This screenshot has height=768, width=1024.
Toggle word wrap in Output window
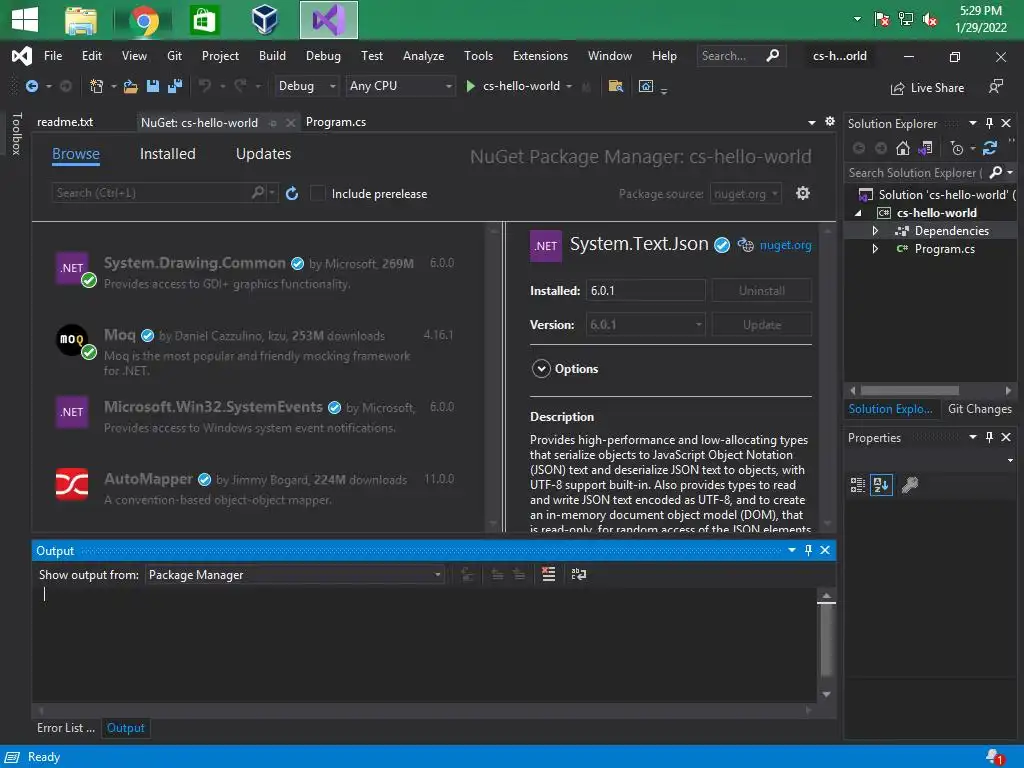579,574
